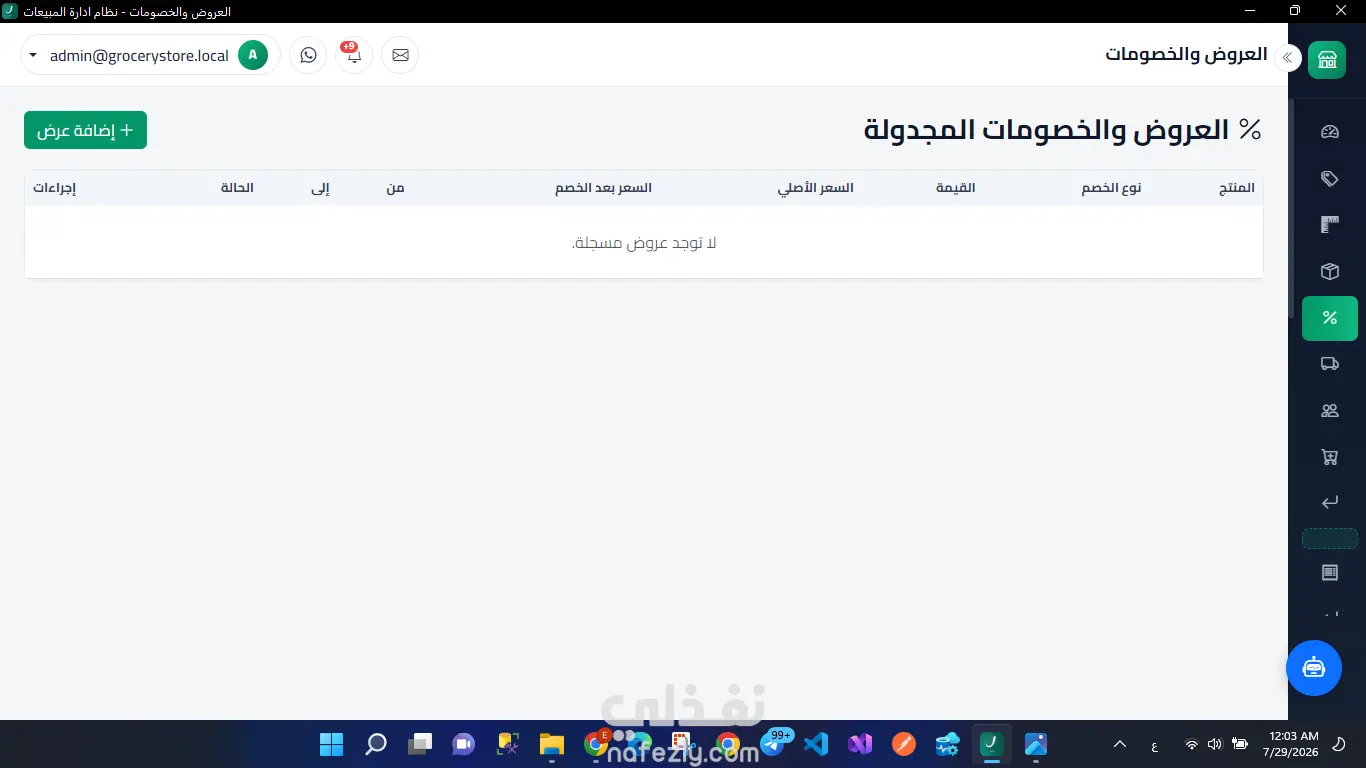The height and width of the screenshot is (768, 1366).
Task: Open Windows taskbar search
Action: [x=375, y=744]
